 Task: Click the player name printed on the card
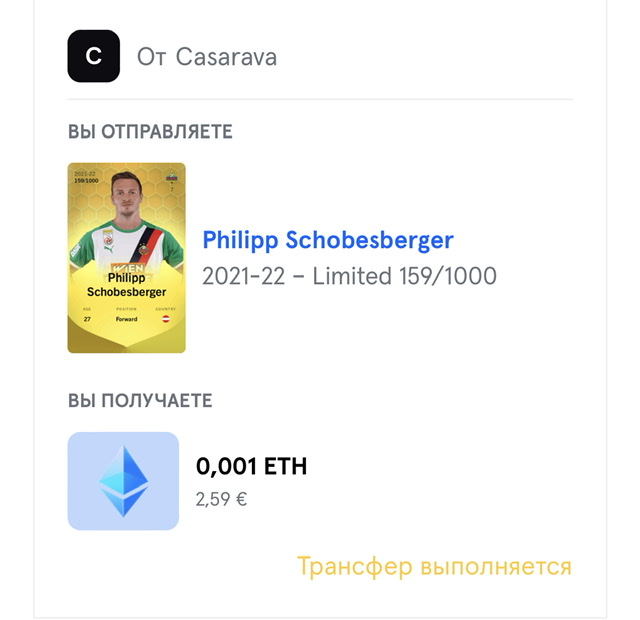click(126, 284)
